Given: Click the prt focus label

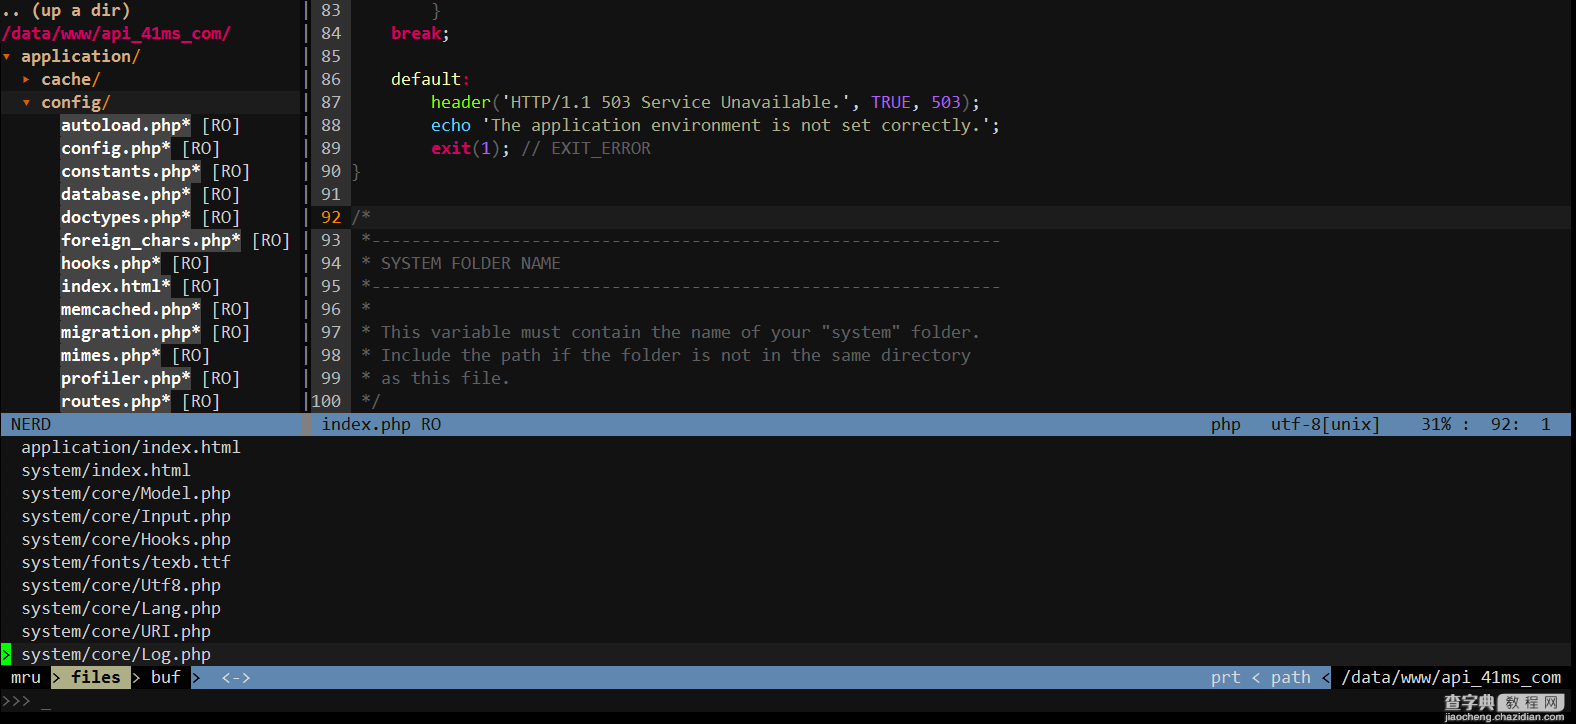Looking at the screenshot, I should coord(1226,678).
